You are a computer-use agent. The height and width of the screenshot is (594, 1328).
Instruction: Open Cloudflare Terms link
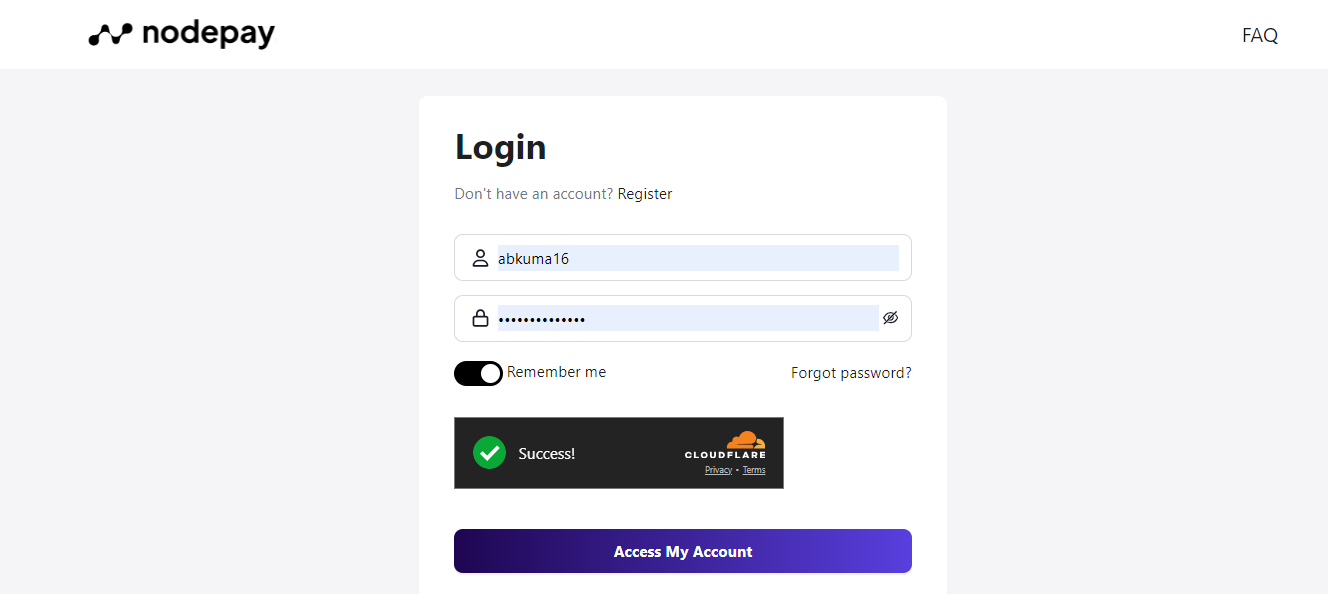click(753, 470)
